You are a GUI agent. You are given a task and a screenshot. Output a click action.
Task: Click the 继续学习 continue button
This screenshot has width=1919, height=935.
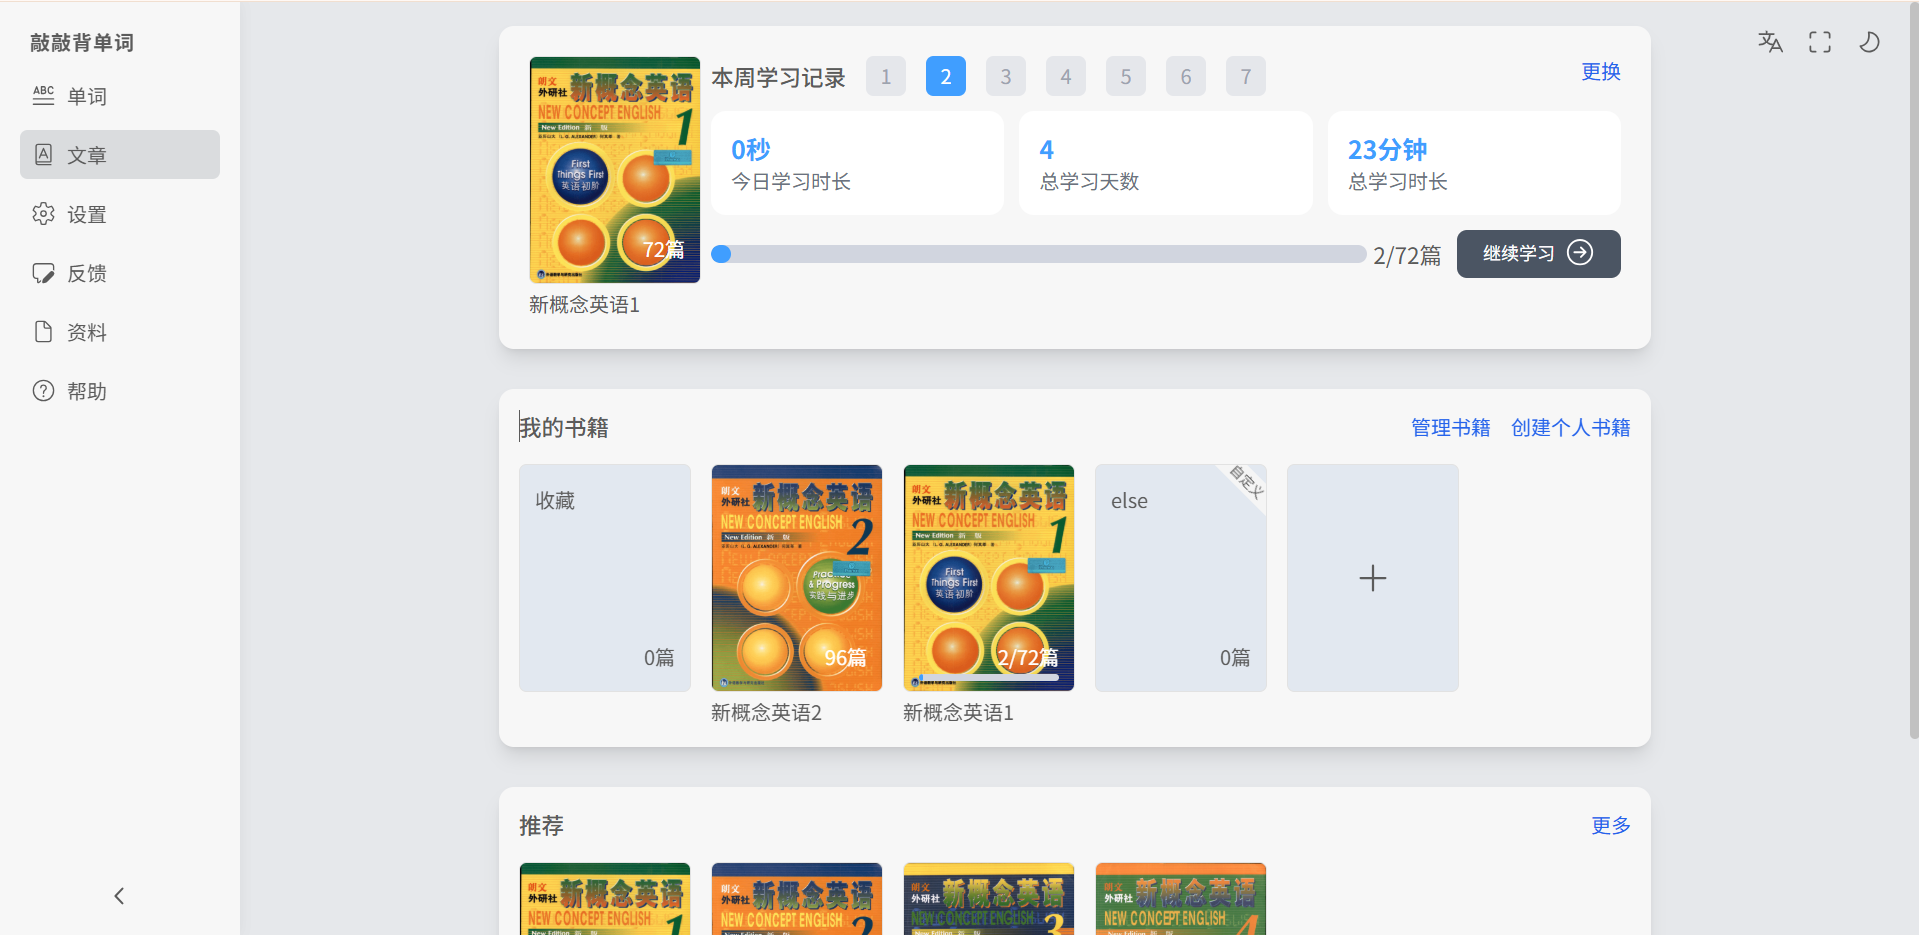1539,254
